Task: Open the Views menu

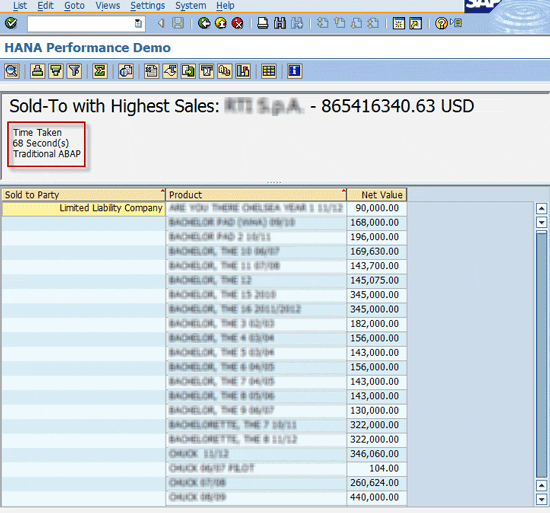Action: pos(108,6)
